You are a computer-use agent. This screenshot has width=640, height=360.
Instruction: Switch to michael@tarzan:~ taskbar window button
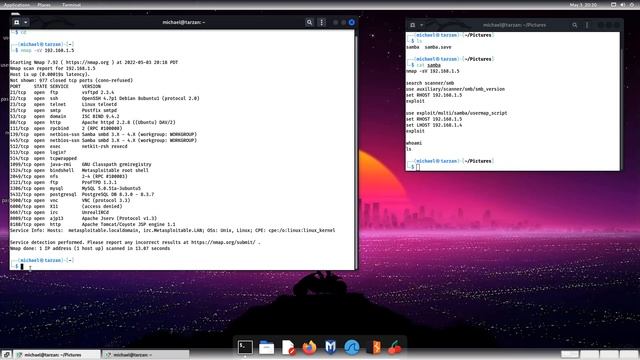pos(146,355)
